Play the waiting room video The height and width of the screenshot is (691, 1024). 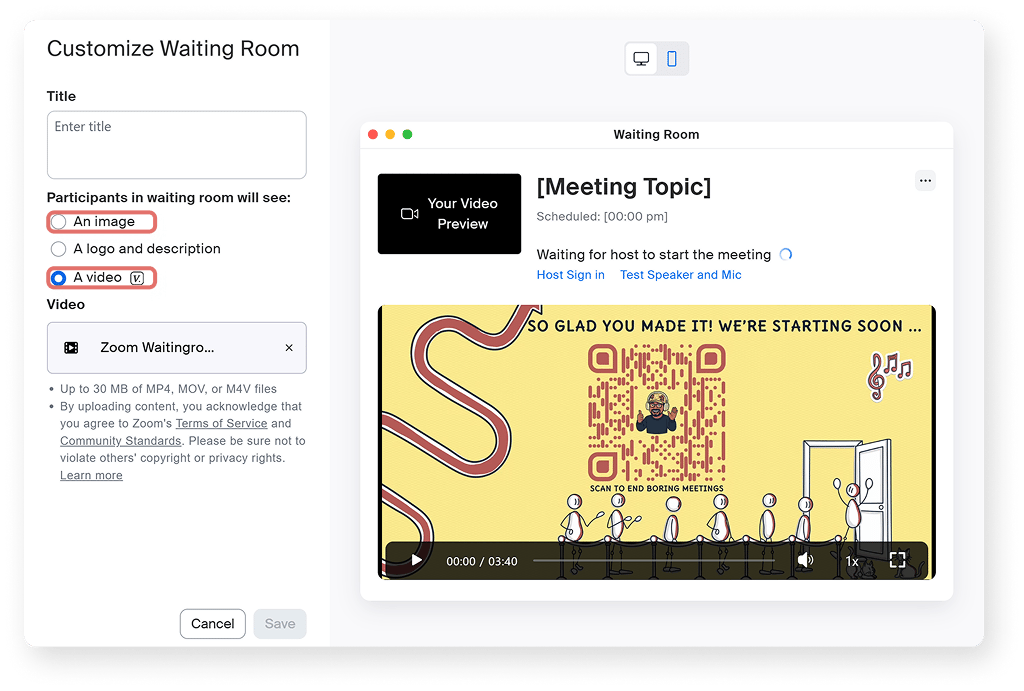tap(416, 560)
